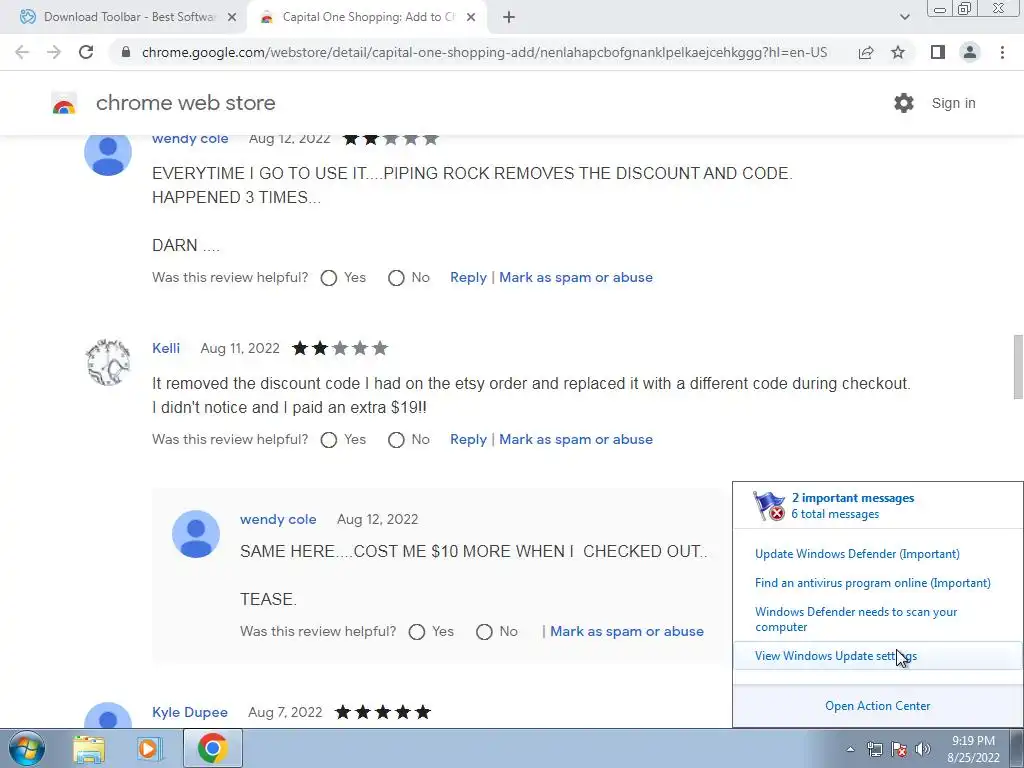Click the Chrome Web Store rainbow logo
The width and height of the screenshot is (1024, 768).
tap(64, 103)
